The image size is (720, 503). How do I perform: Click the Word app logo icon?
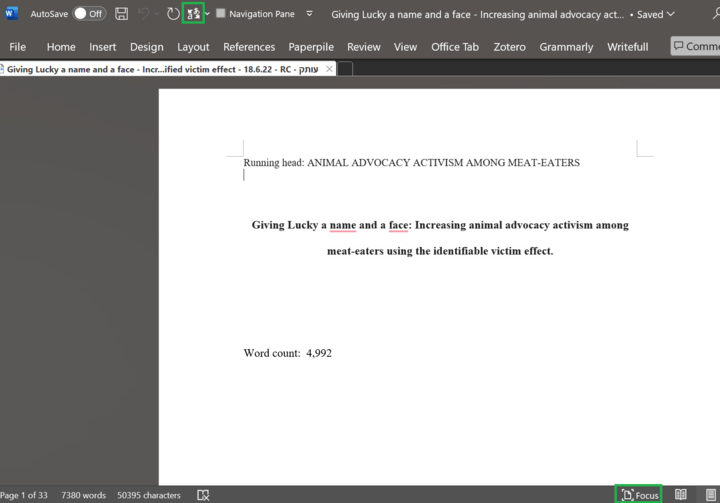[12, 14]
